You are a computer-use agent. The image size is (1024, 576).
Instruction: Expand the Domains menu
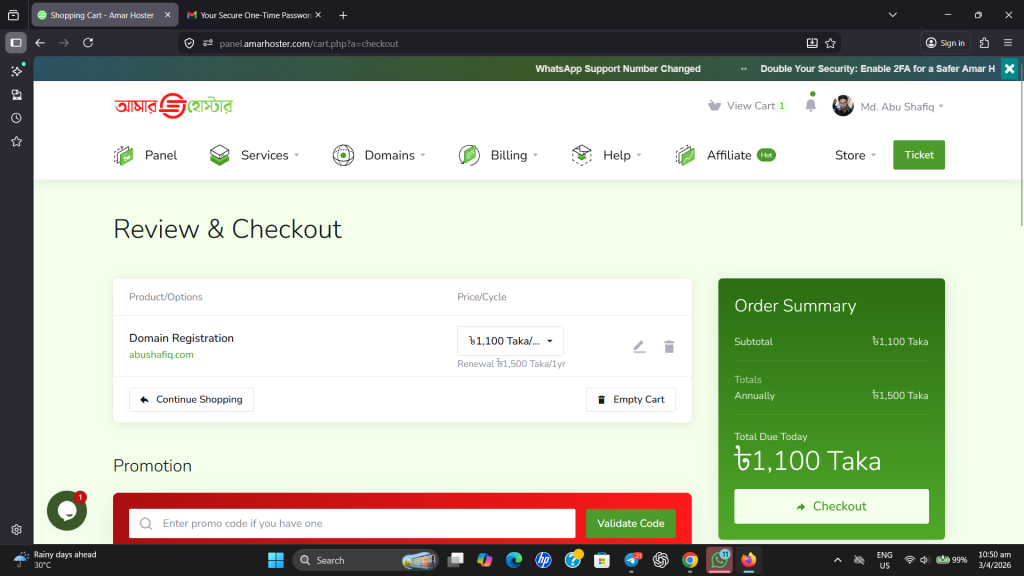(x=394, y=155)
